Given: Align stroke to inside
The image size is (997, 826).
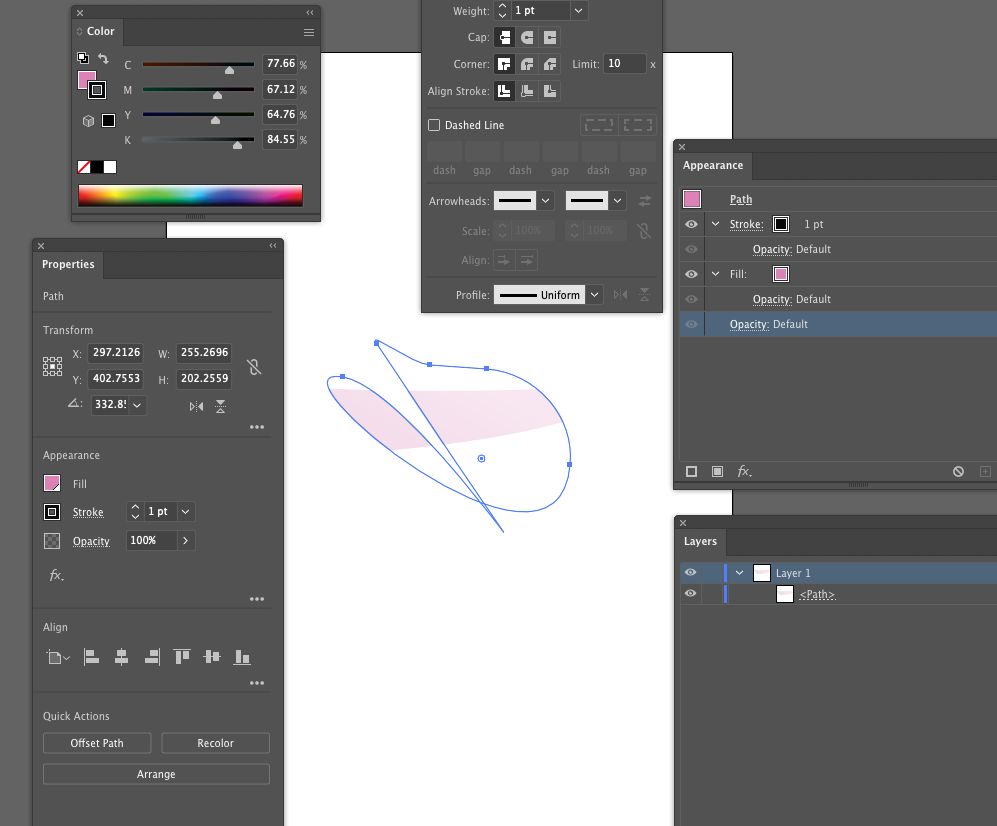Looking at the screenshot, I should (x=527, y=91).
